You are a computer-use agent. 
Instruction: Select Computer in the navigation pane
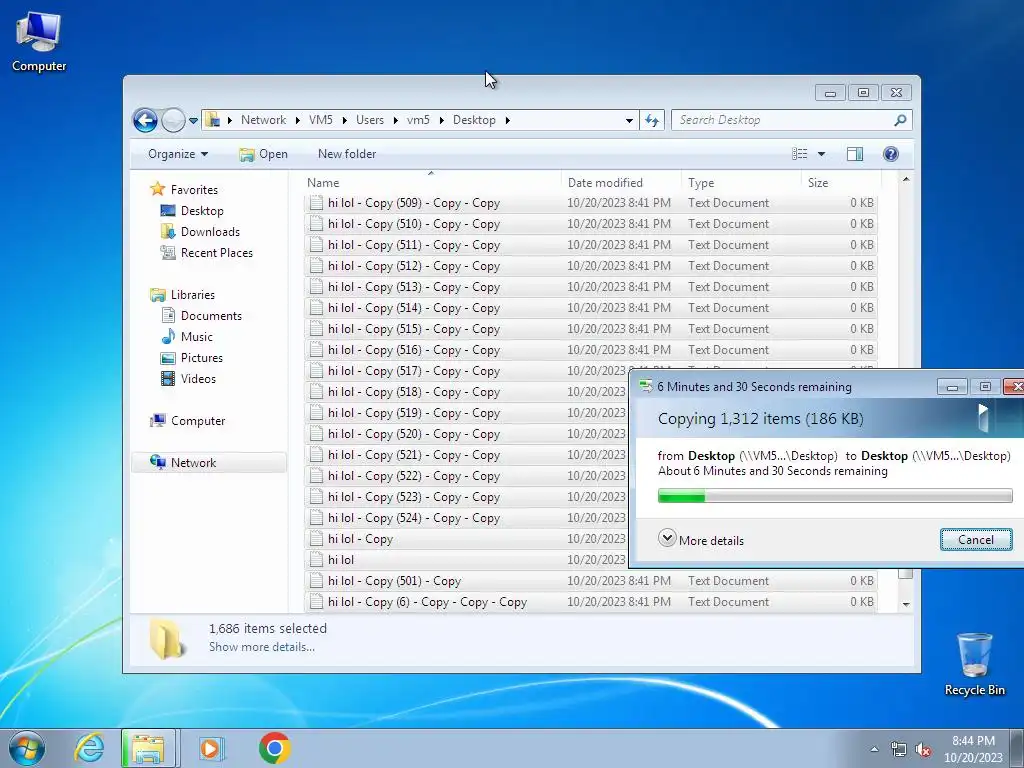(198, 421)
